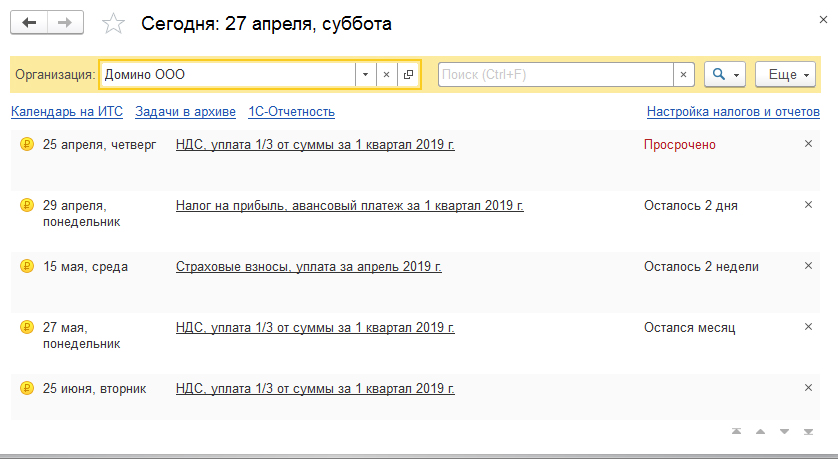Click the back navigation arrow
The image size is (838, 459).
click(x=29, y=22)
